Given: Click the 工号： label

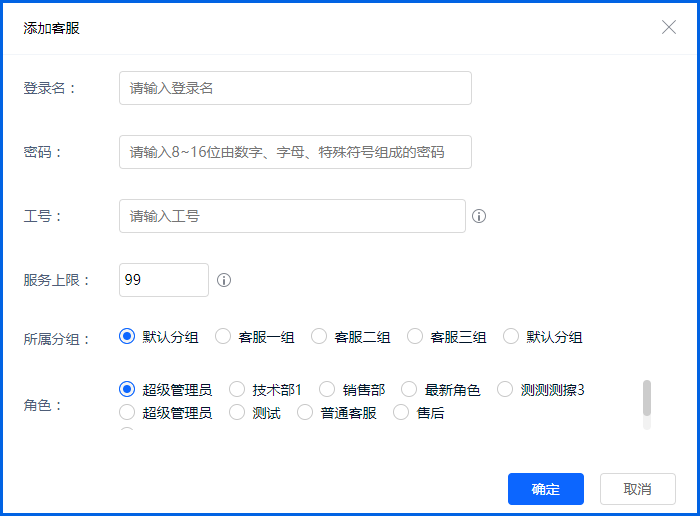Looking at the screenshot, I should [x=42, y=216].
